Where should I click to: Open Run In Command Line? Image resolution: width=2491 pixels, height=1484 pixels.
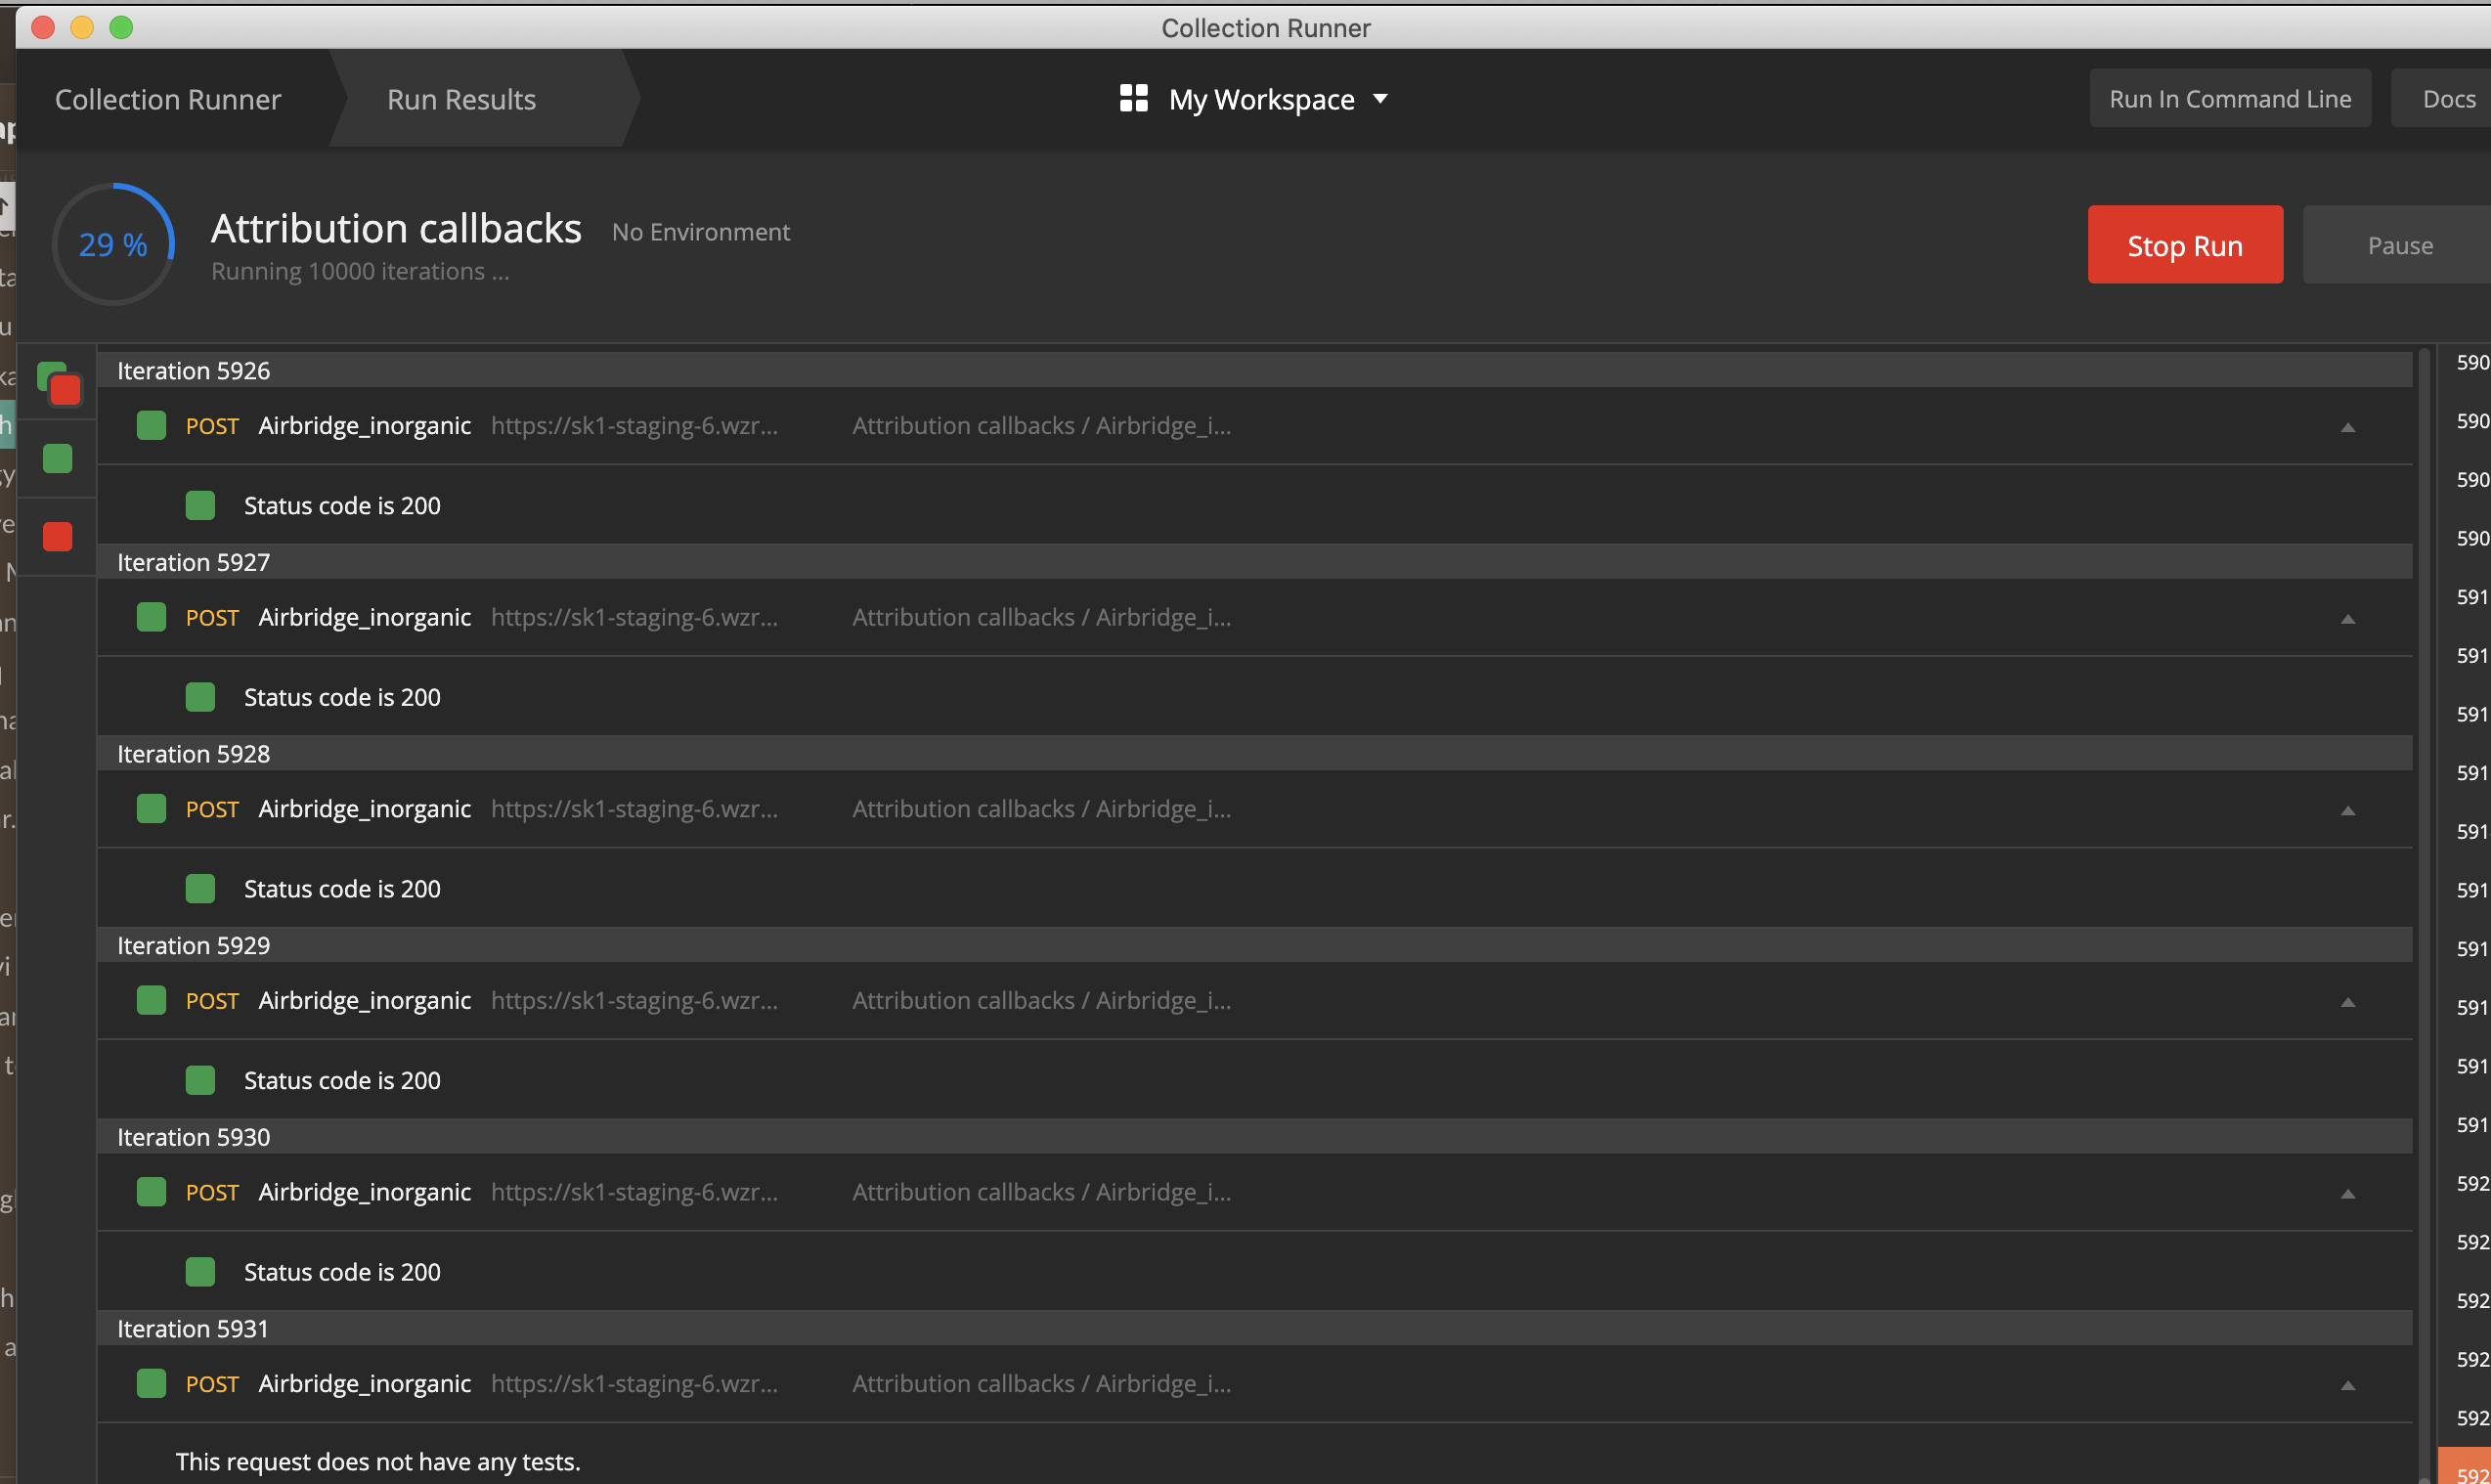[2230, 98]
